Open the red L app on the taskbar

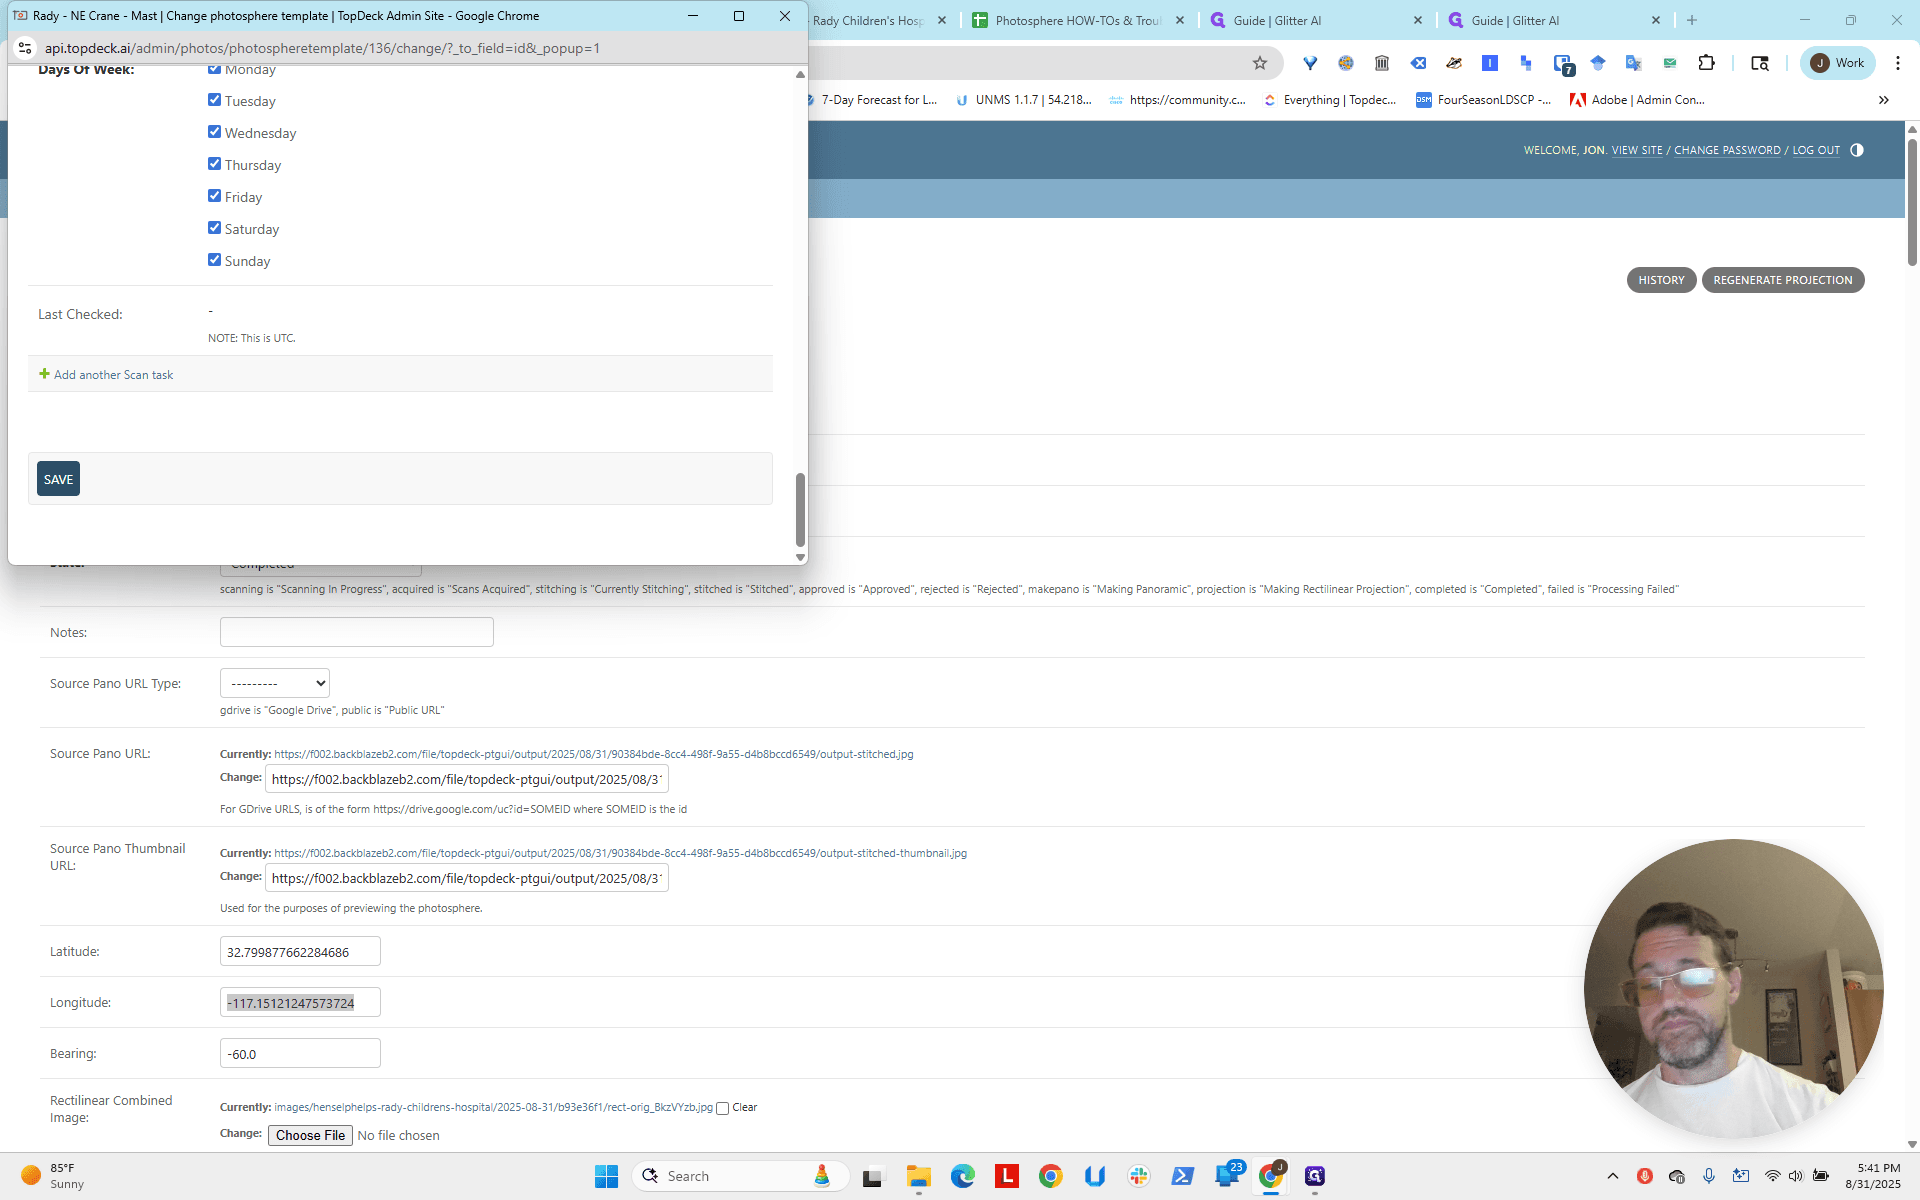coord(1006,1176)
